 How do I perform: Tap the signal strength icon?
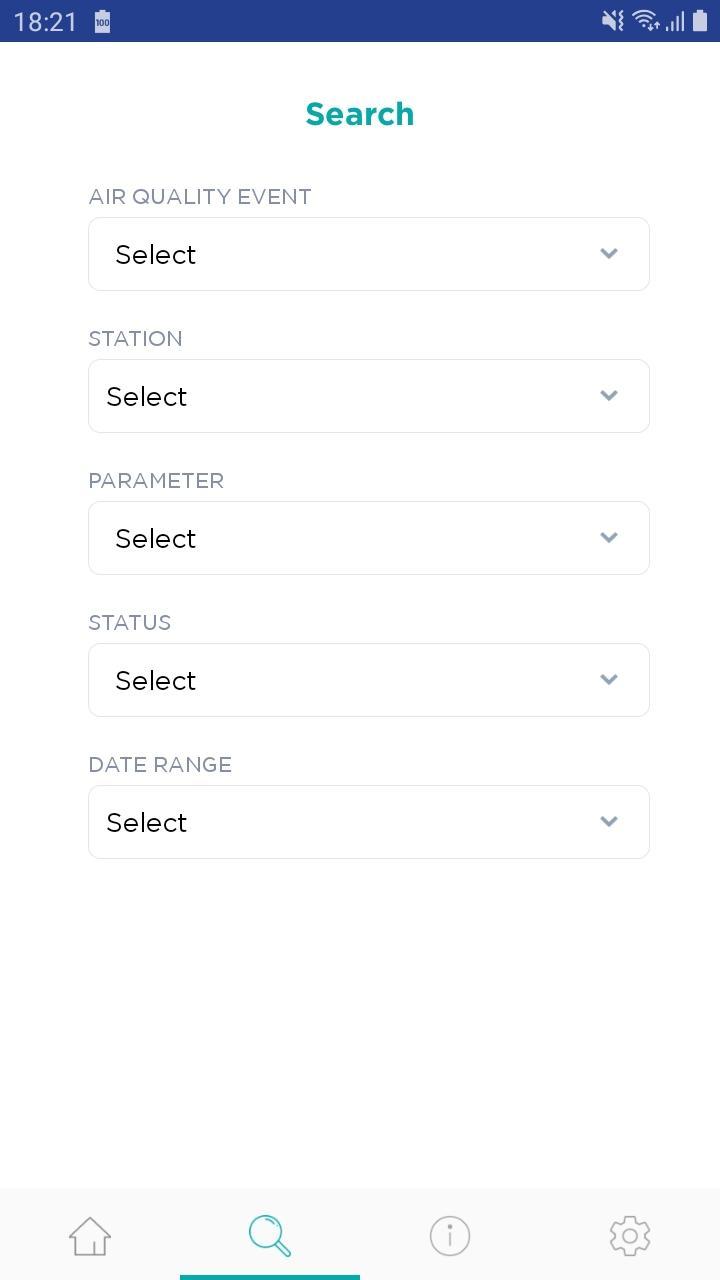675,21
